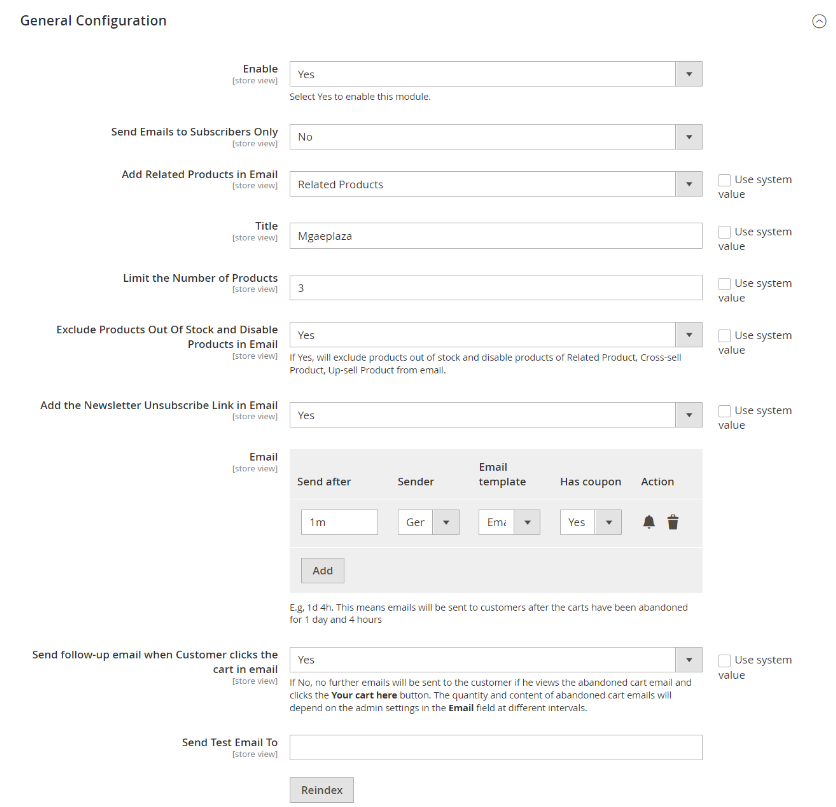
Task: Toggle 'Use system value' for Exclude Products Out Of Stock
Action: coord(725,336)
